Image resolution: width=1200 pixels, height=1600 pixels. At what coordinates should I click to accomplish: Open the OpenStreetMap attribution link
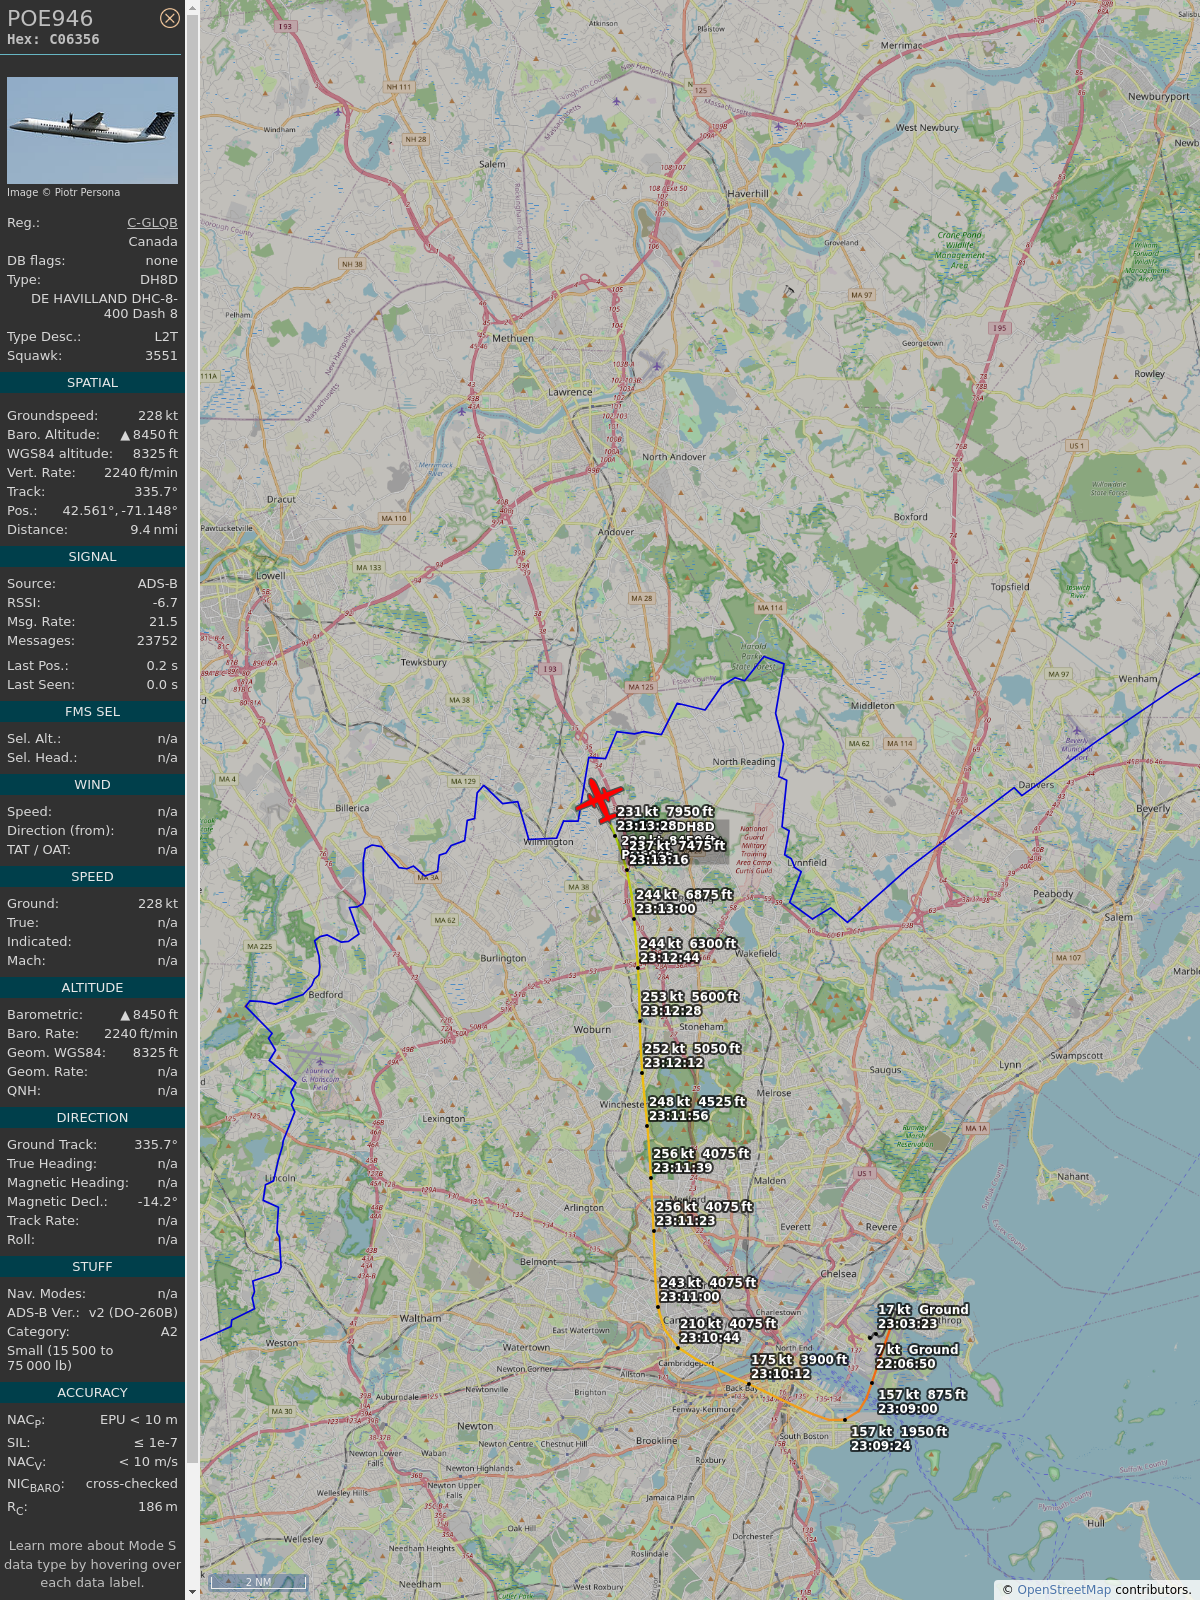pyautogui.click(x=1064, y=1589)
